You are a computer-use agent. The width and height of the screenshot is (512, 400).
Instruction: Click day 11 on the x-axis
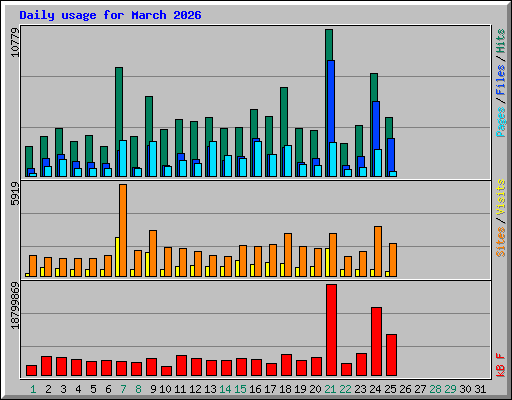pyautogui.click(x=180, y=389)
